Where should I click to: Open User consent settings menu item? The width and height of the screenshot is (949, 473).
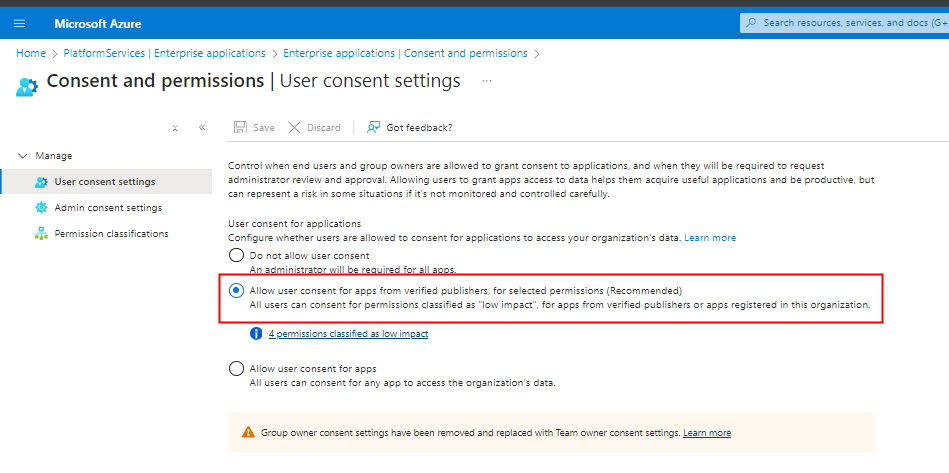pos(105,182)
